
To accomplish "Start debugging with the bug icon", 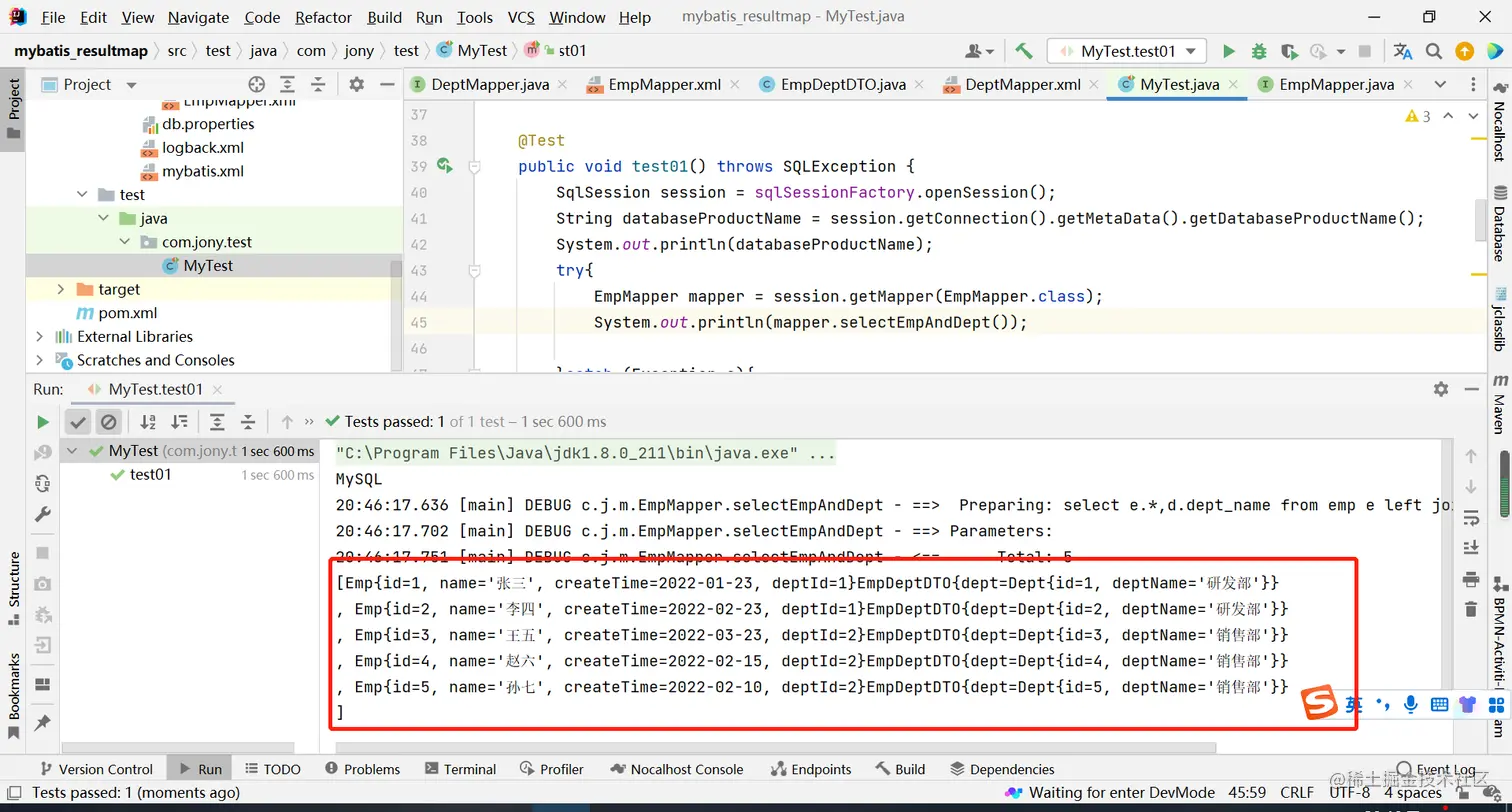I will [x=1259, y=51].
